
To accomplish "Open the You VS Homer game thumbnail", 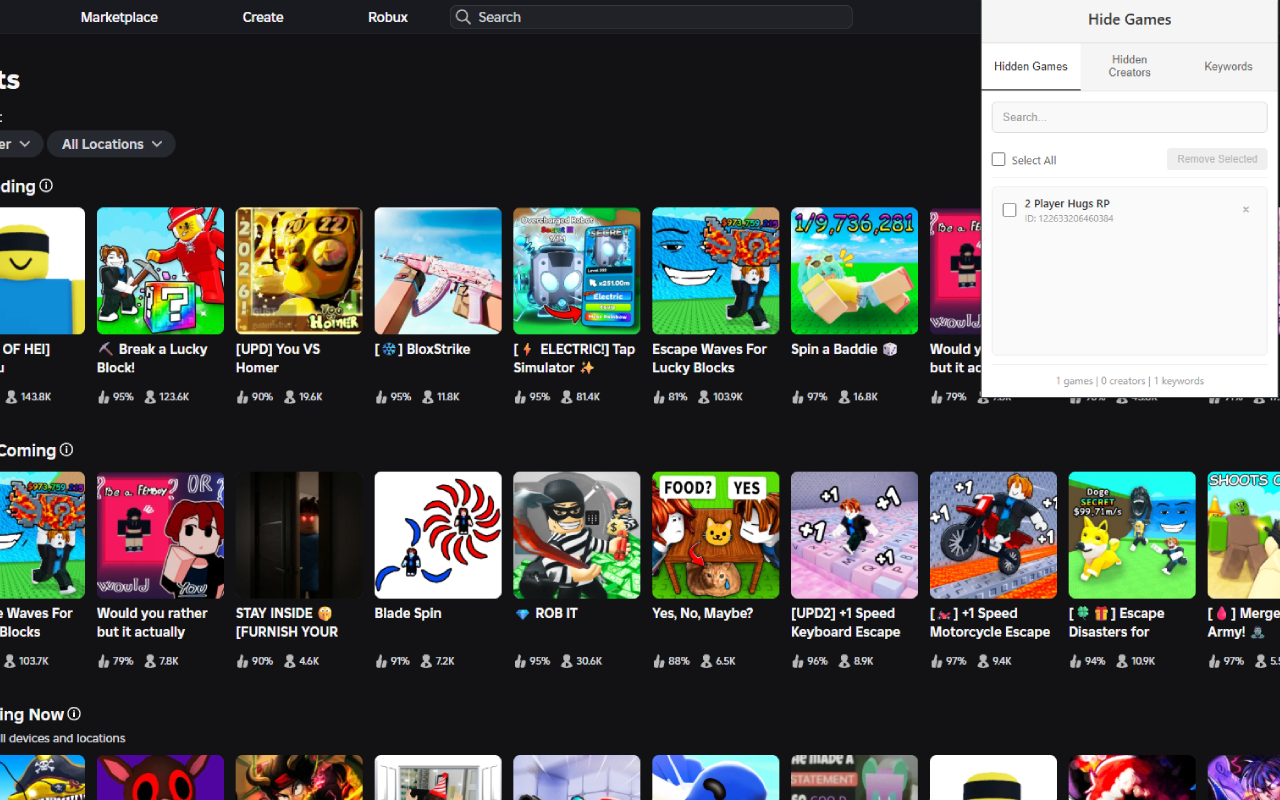I will click(299, 271).
